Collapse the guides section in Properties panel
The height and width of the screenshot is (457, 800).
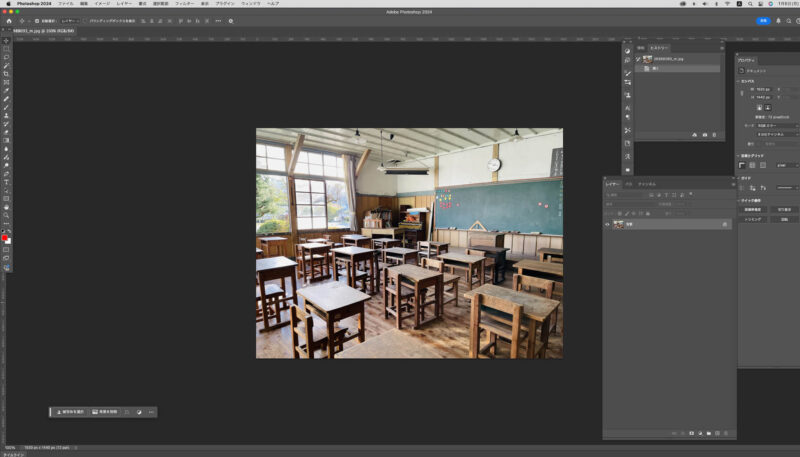coord(738,178)
